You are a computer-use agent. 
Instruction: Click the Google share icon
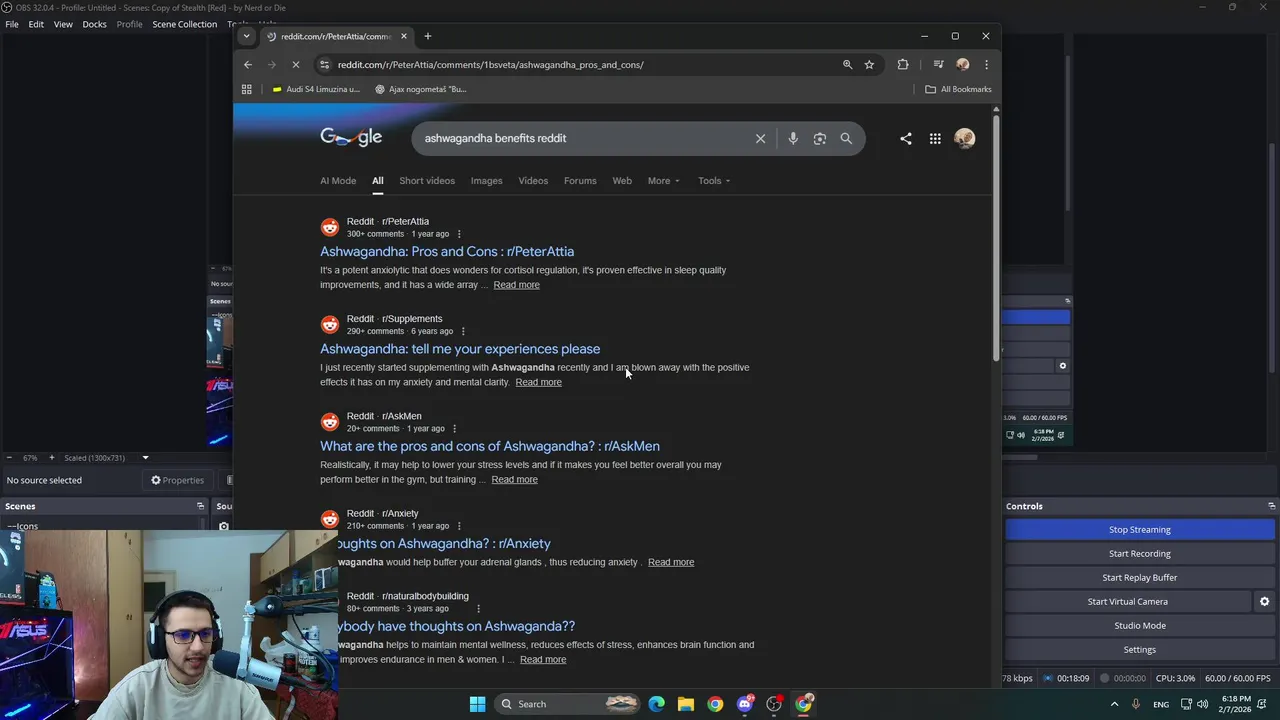(x=906, y=139)
